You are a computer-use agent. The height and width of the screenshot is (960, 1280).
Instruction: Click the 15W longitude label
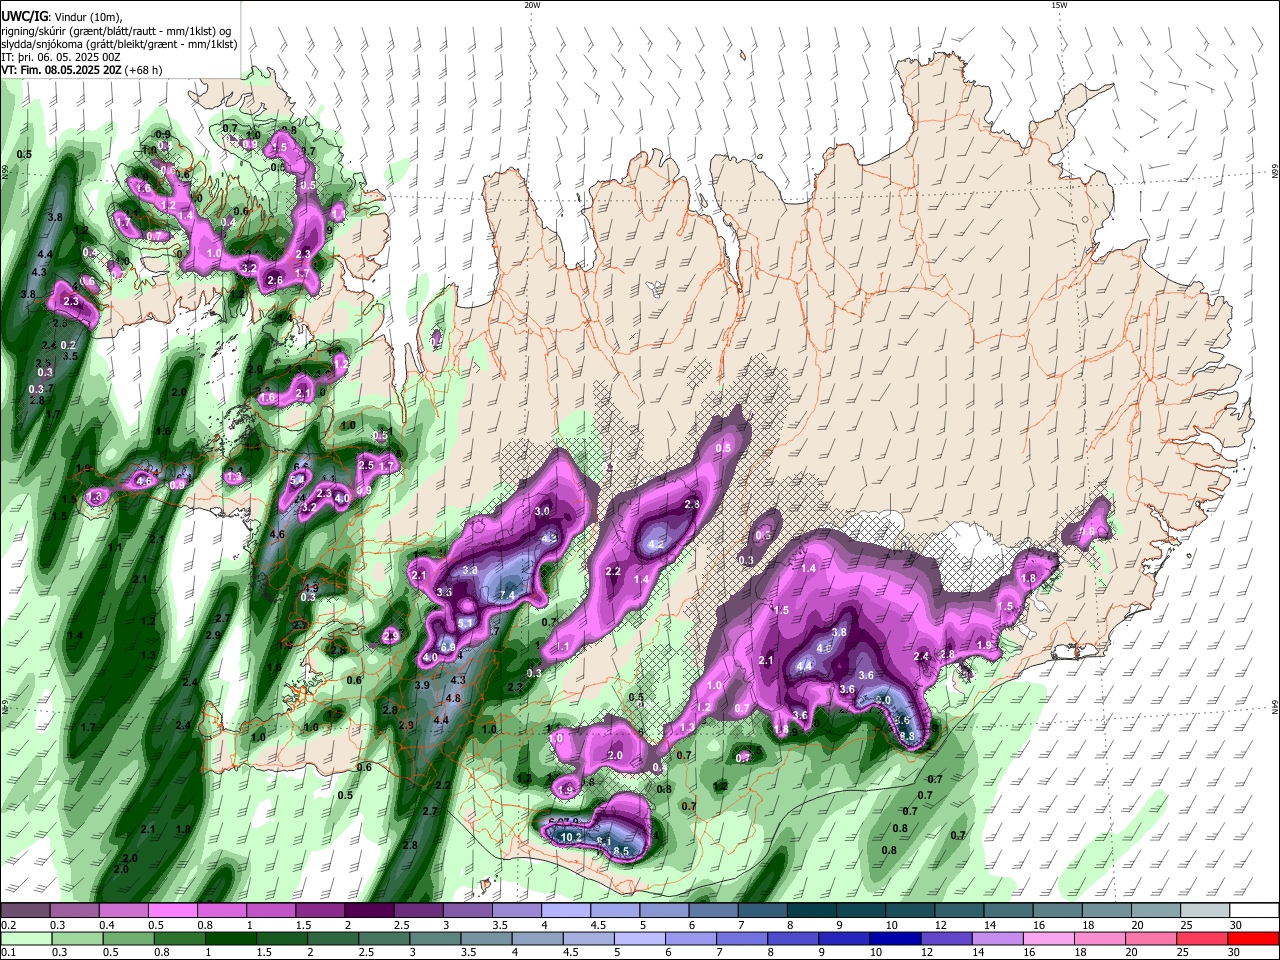point(1059,5)
